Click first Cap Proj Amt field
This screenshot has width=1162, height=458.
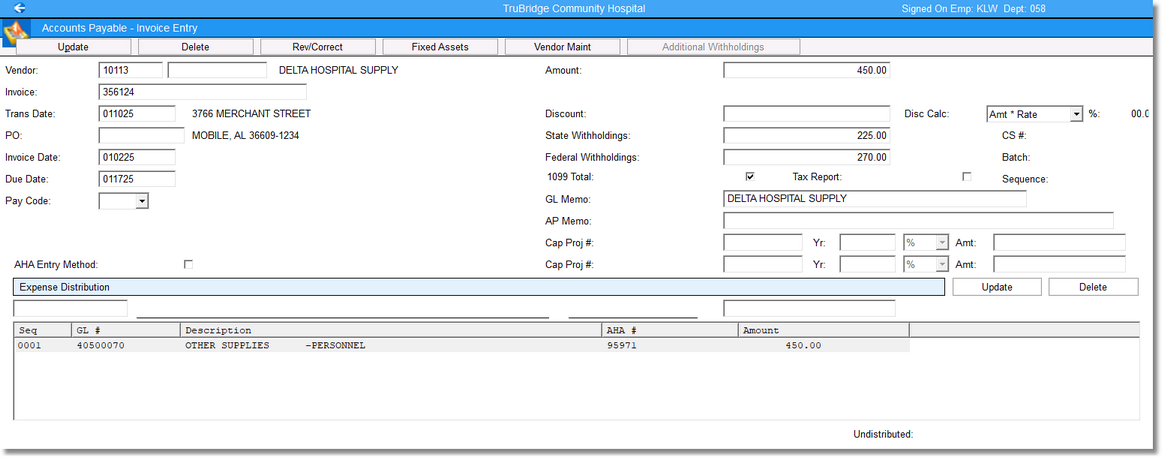1059,242
